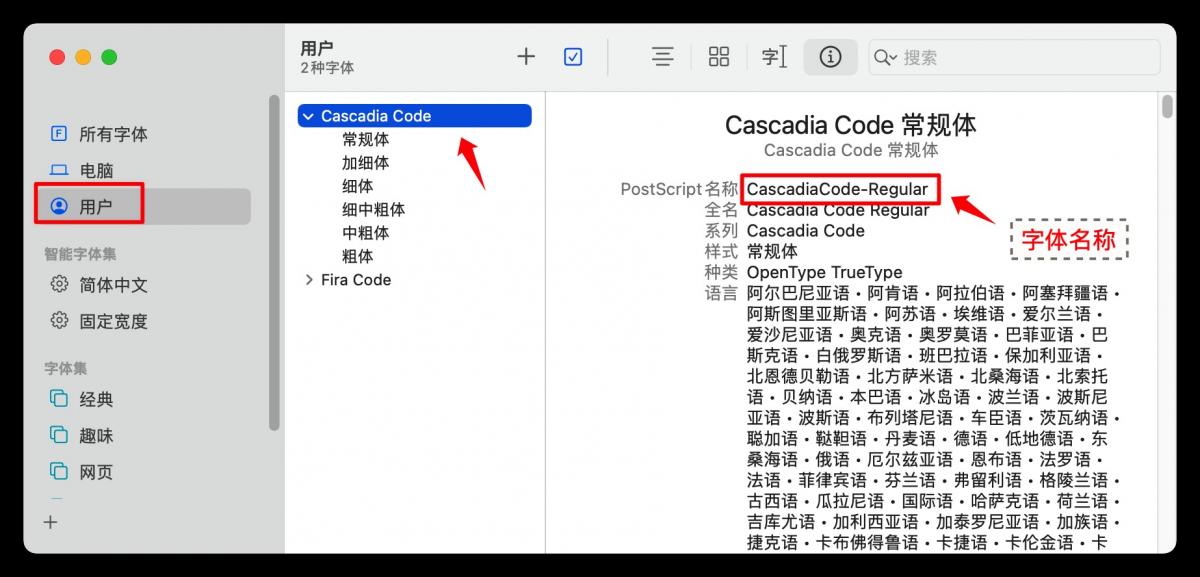Viewport: 1200px width, 577px height.
Task: Click the collection icon beside 经典
Action: tap(59, 399)
